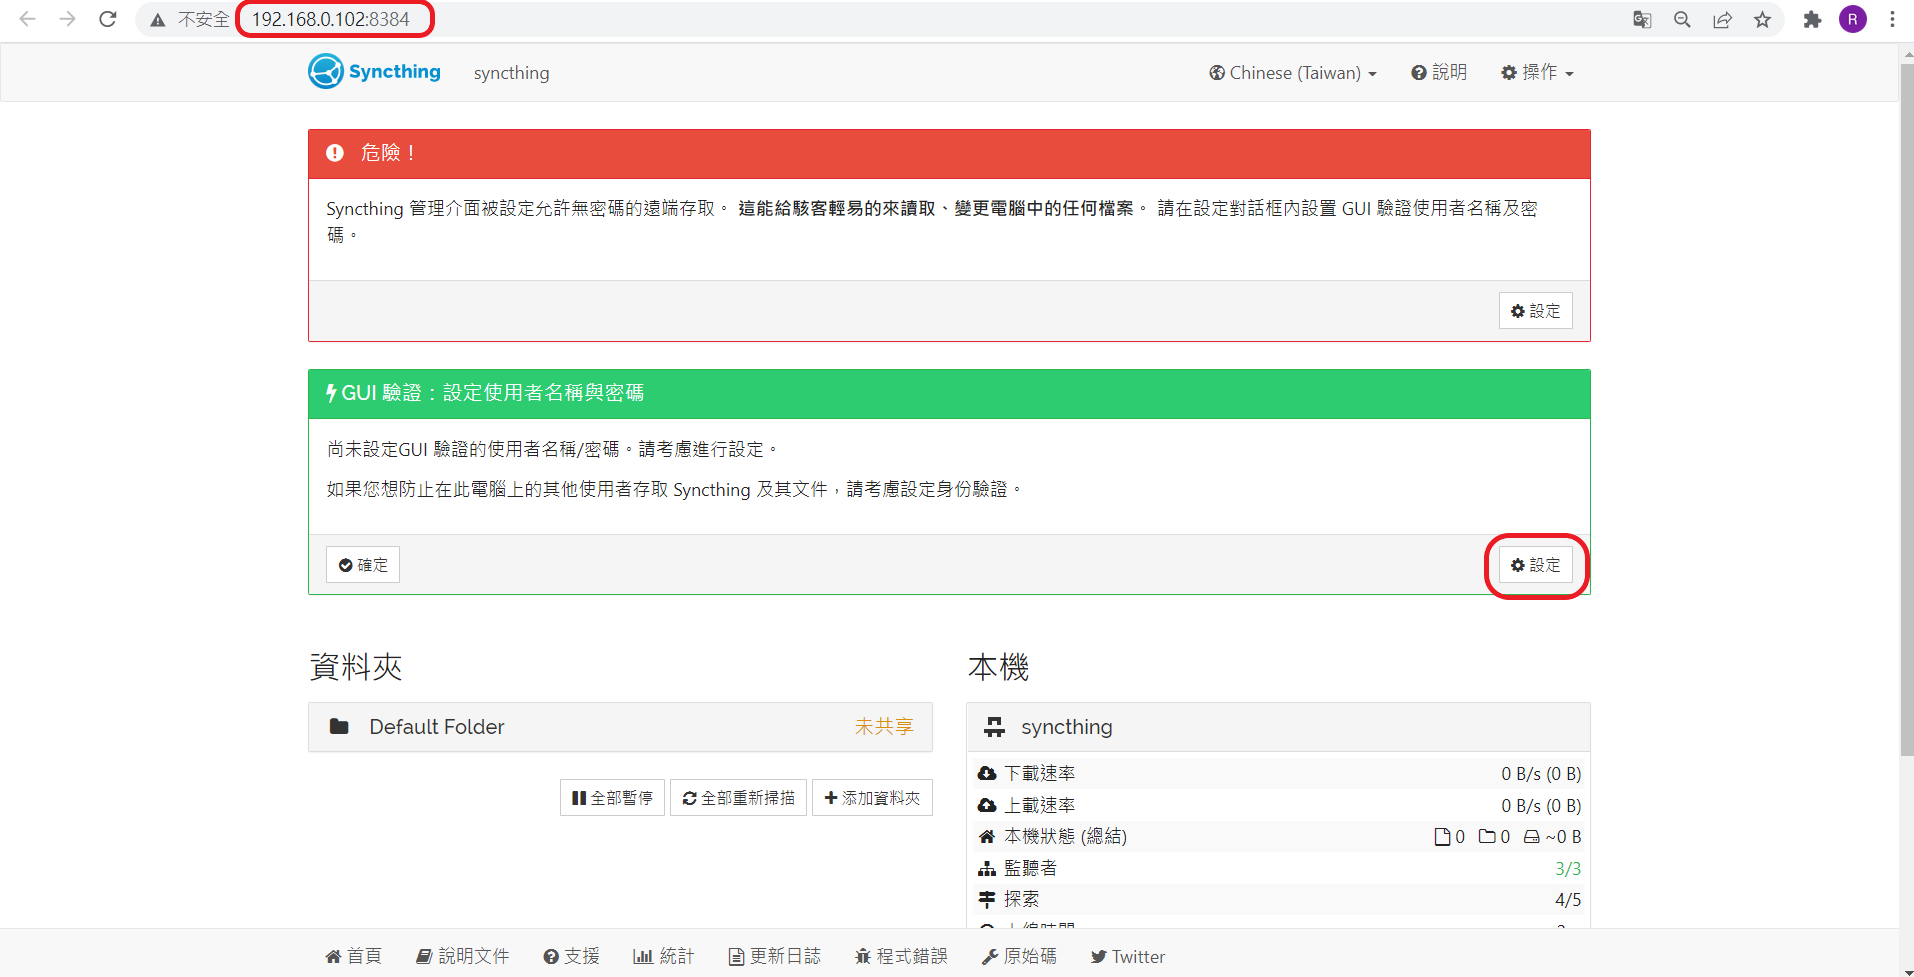Click the 全部暫停 button
1914x977 pixels.
(612, 798)
